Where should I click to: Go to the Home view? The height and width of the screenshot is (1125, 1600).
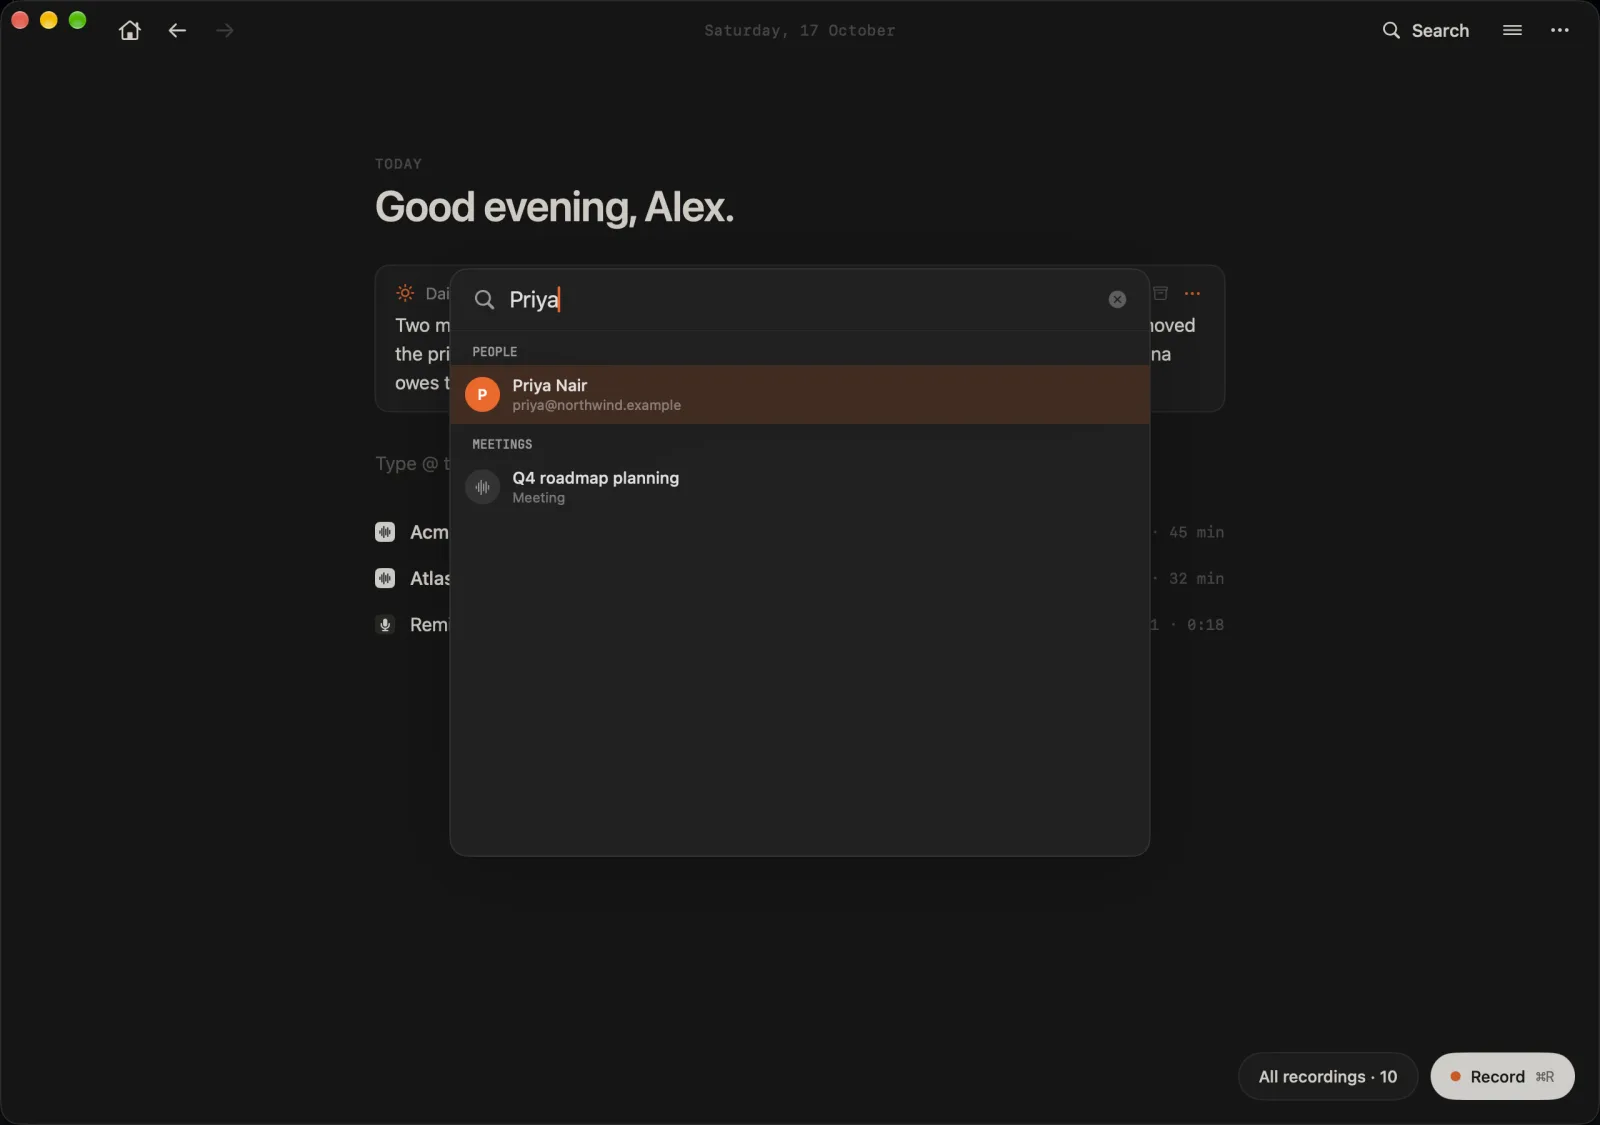130,30
